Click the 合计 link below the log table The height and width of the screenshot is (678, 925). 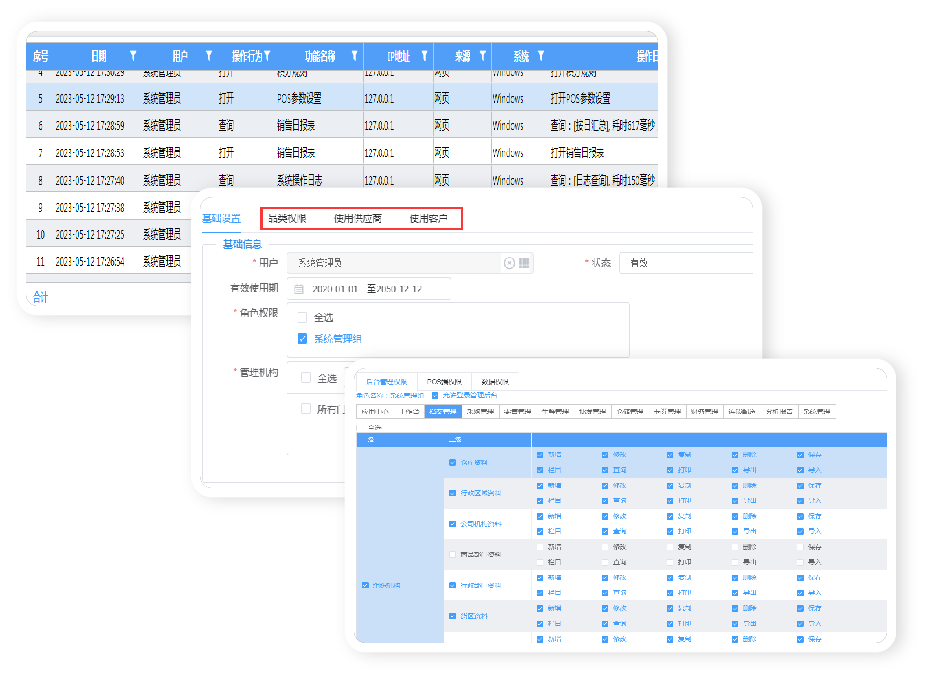[x=40, y=297]
